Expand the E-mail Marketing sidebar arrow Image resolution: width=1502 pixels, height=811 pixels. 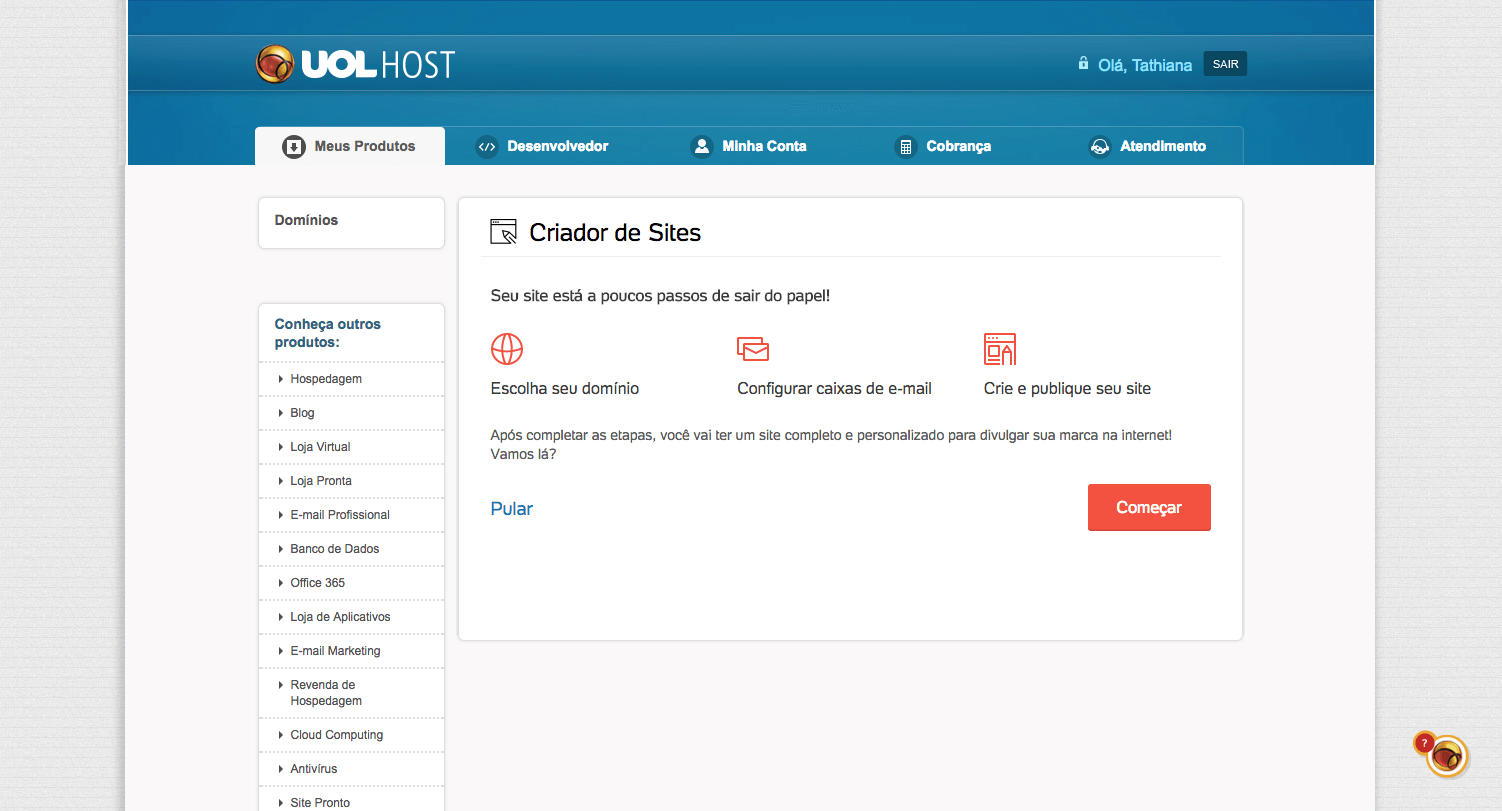pyautogui.click(x=281, y=651)
